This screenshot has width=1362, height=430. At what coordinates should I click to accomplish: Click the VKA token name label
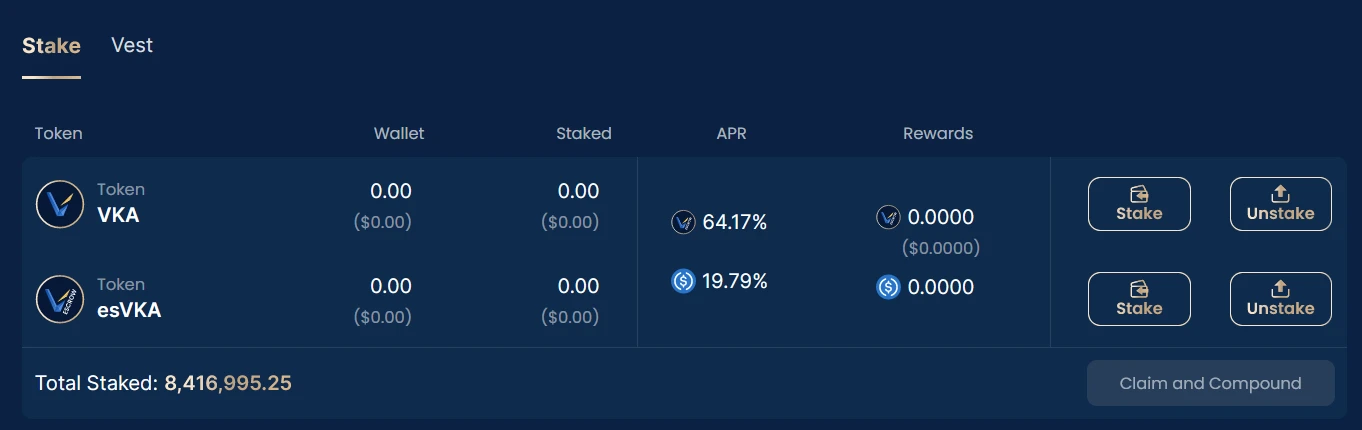pos(118,214)
